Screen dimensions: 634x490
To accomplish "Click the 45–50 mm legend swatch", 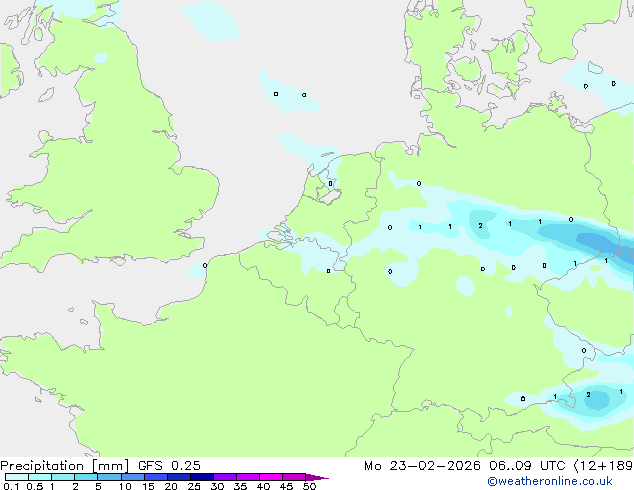I will pos(294,477).
